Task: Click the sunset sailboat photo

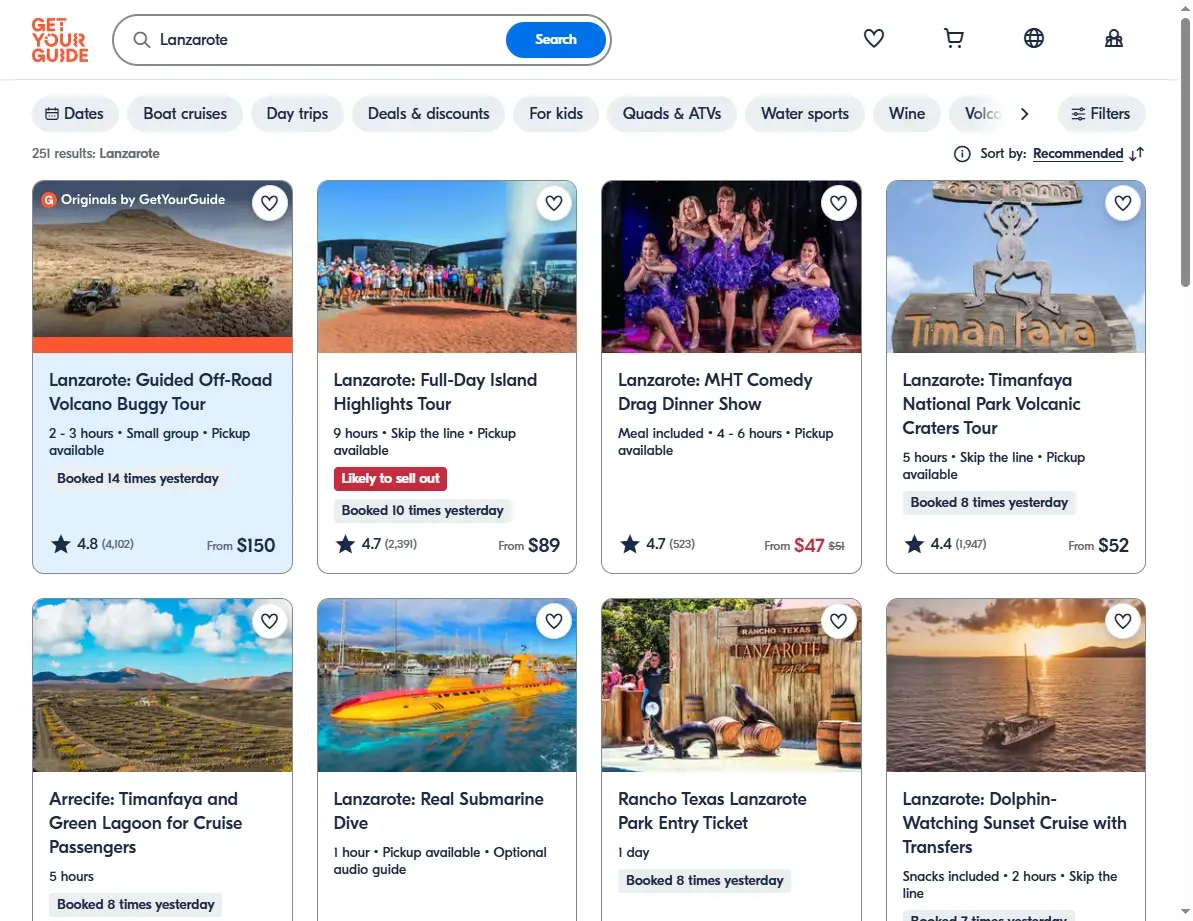Action: [1016, 685]
